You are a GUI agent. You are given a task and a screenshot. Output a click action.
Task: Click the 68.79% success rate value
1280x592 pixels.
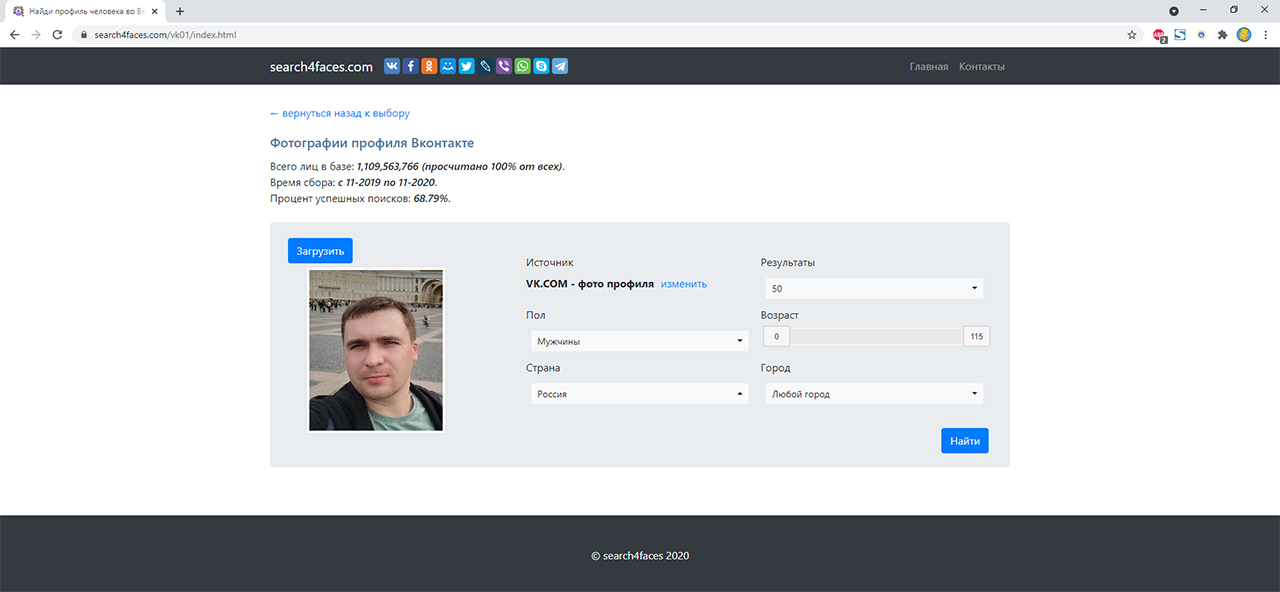click(431, 198)
